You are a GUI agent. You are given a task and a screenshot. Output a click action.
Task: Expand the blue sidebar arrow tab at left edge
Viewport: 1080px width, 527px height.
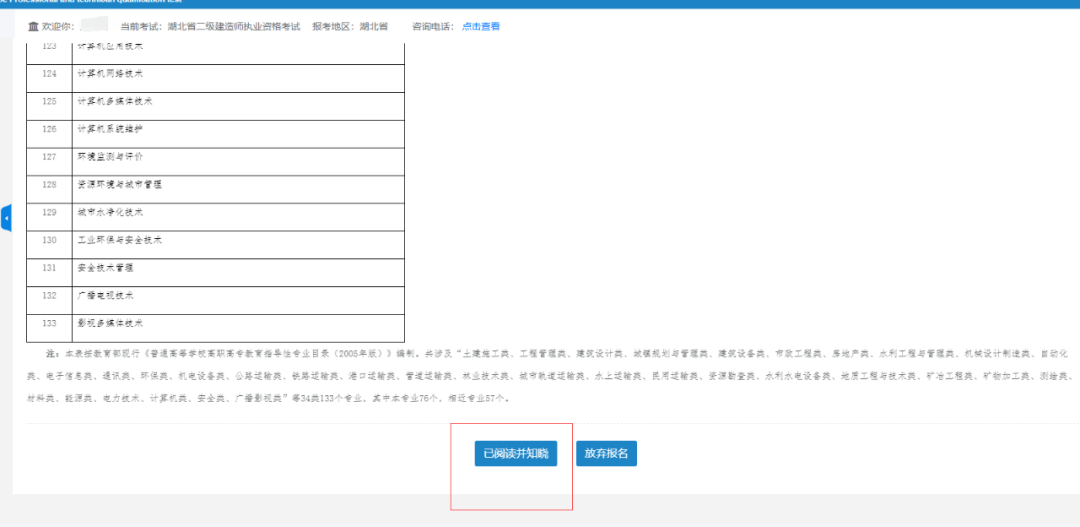(6, 218)
